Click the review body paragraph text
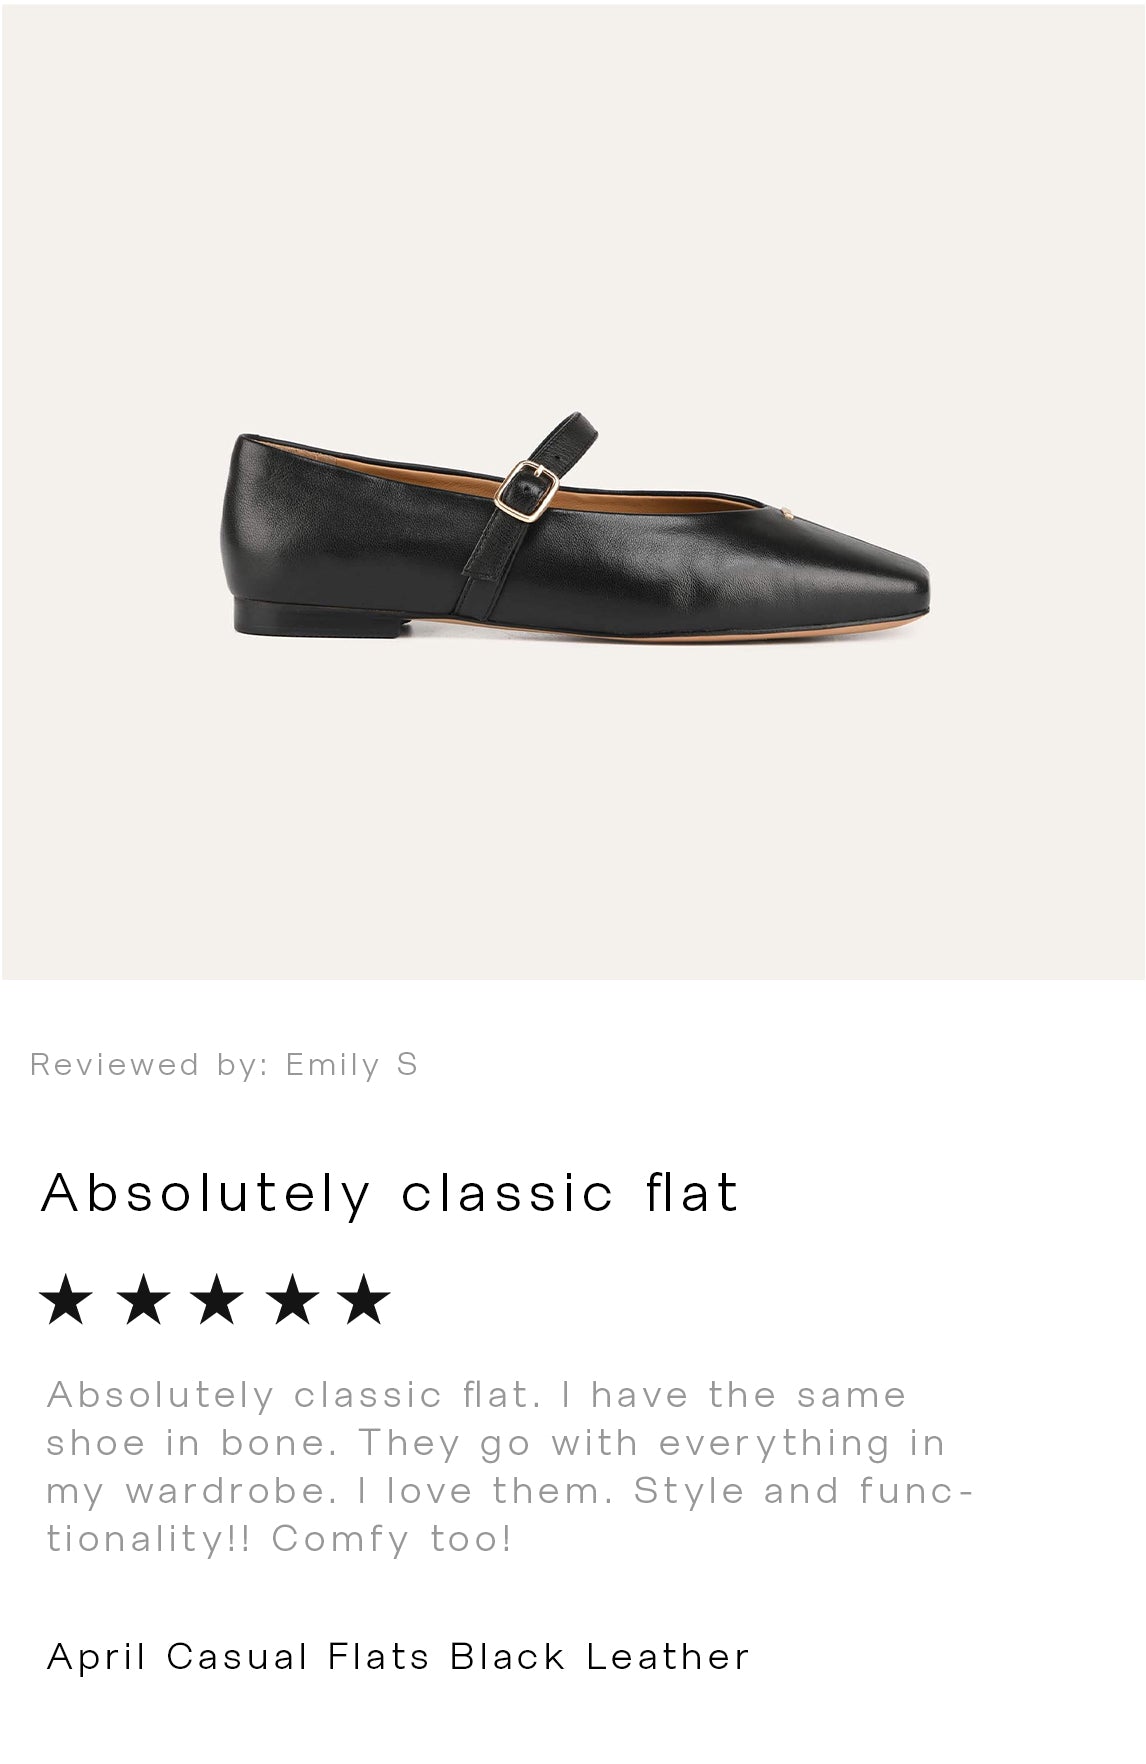Viewport: 1146px width, 1764px height. (x=500, y=1466)
